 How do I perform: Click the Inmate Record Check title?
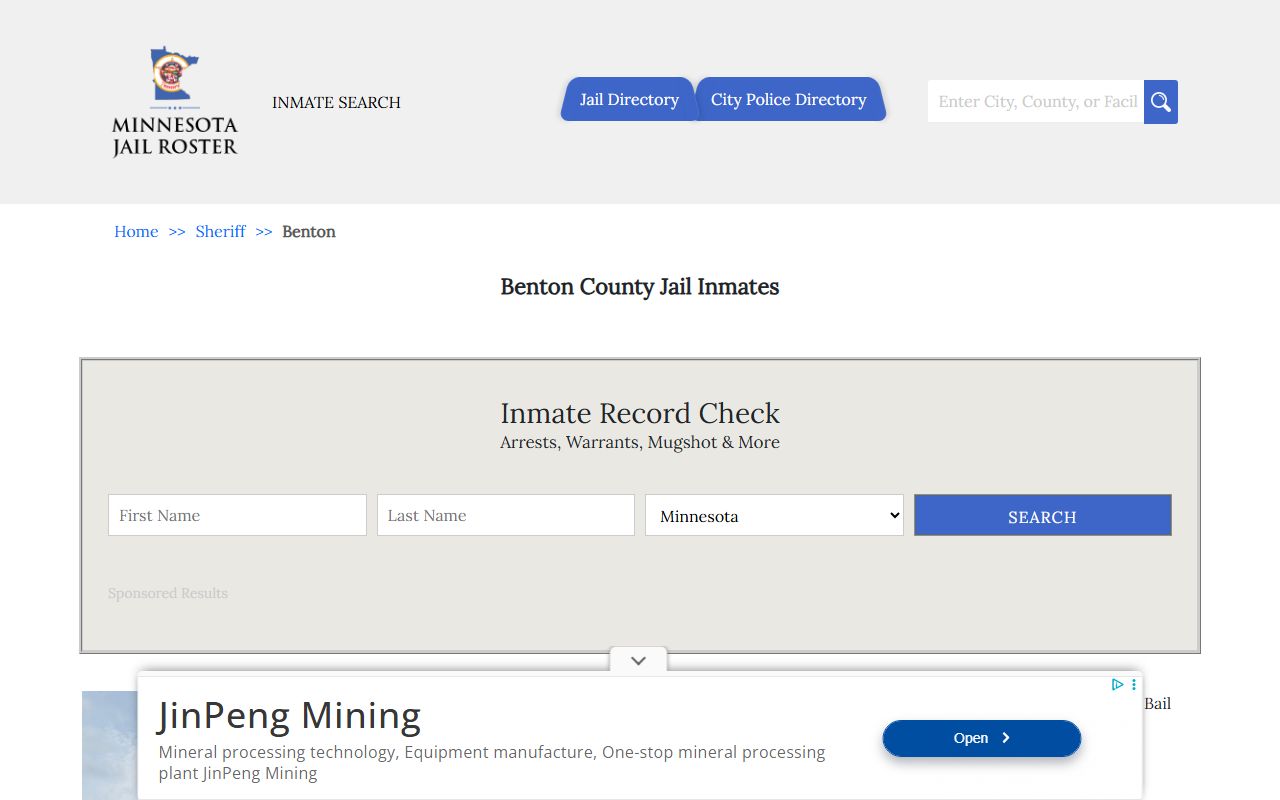point(640,413)
